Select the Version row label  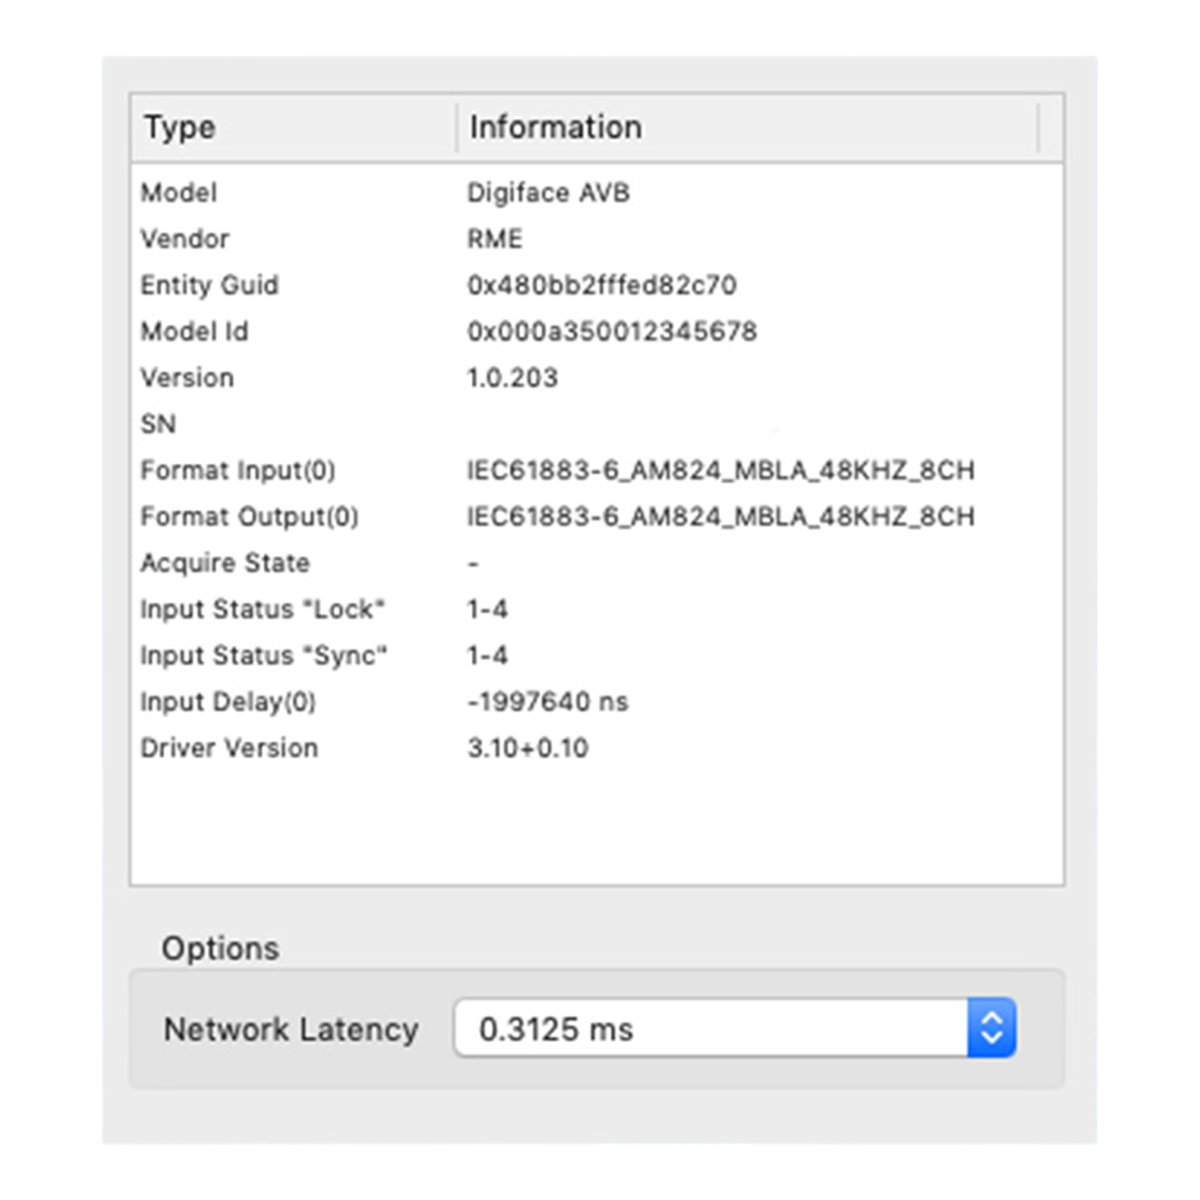(187, 378)
